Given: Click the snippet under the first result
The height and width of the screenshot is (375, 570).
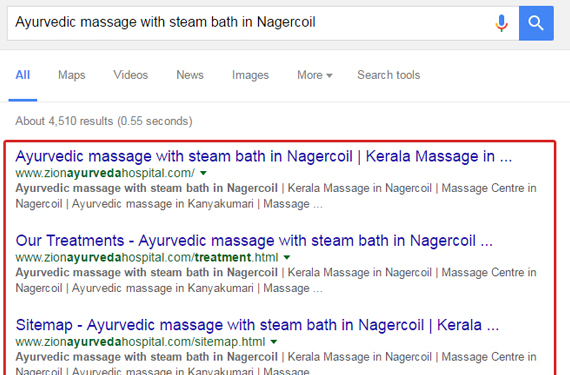Looking at the screenshot, I should pyautogui.click(x=276, y=196).
